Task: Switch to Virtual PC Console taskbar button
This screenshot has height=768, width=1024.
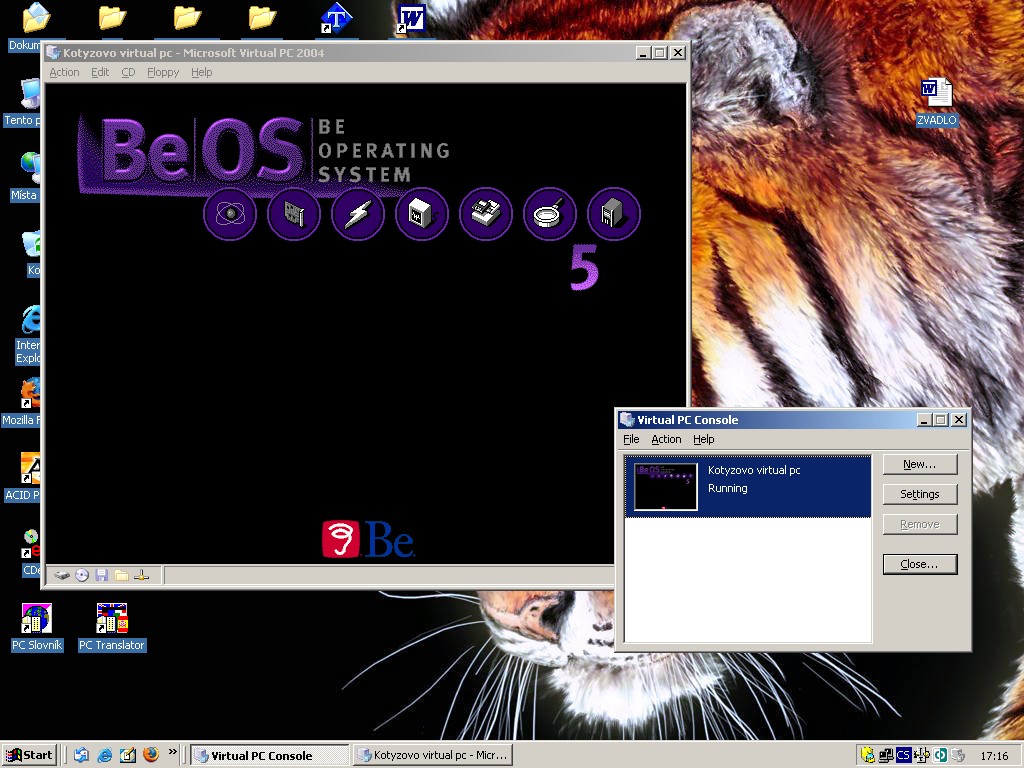Action: [270, 756]
